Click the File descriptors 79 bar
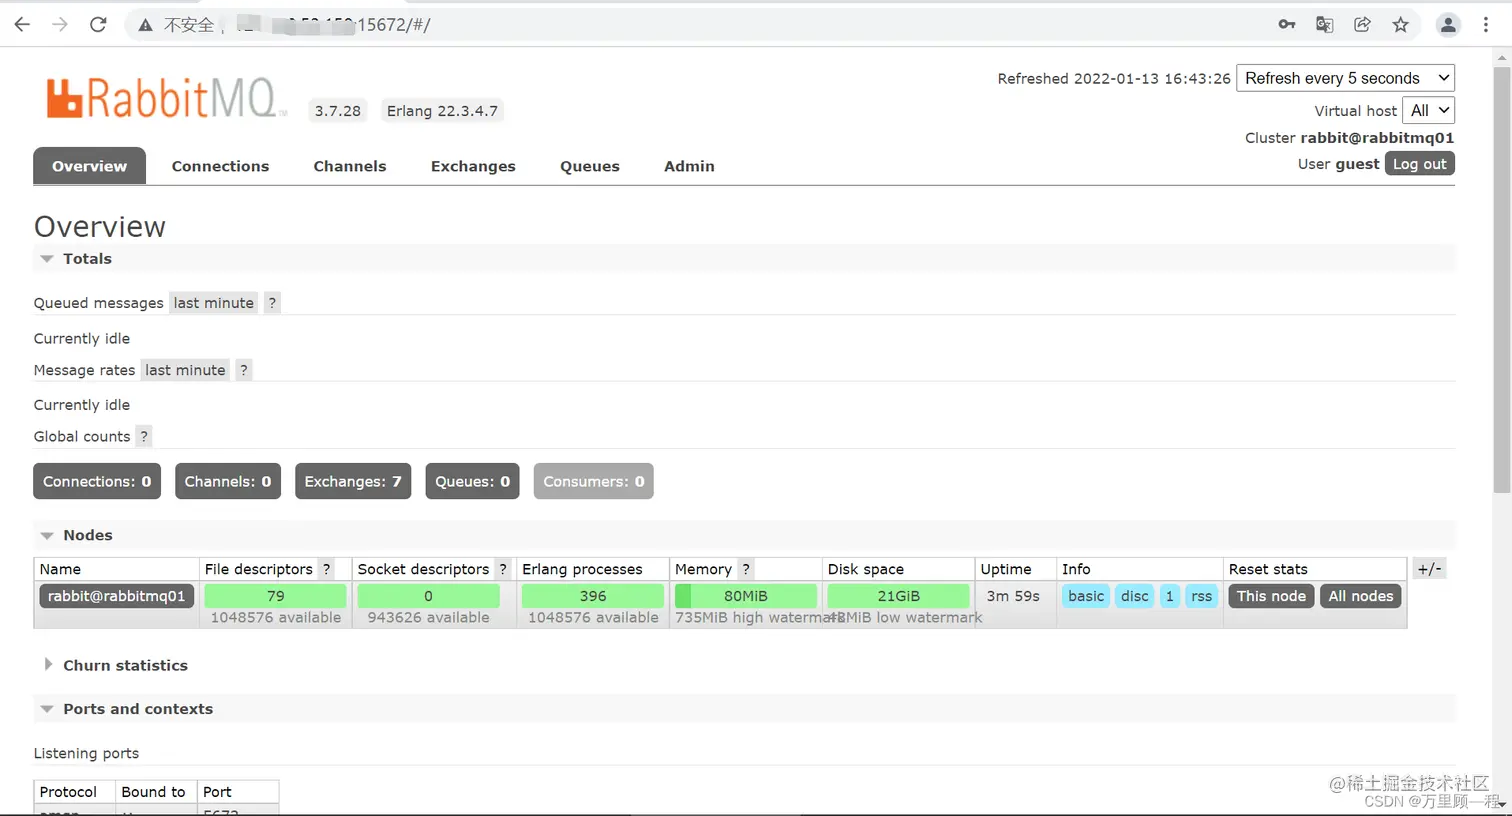Screen dimensions: 1512x816 [x=276, y=596]
